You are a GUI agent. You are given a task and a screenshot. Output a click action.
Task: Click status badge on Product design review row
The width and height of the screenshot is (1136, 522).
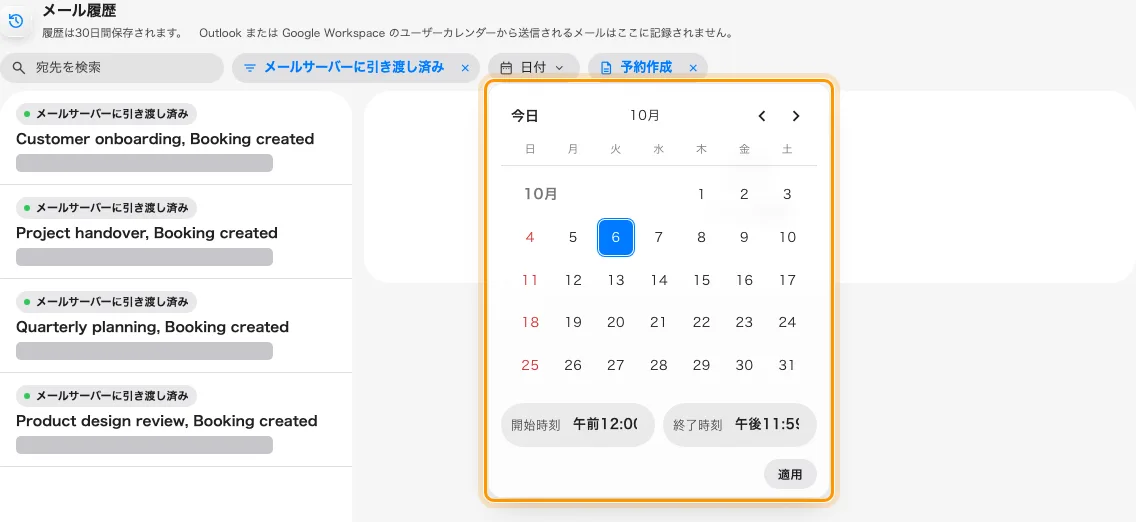click(x=106, y=396)
